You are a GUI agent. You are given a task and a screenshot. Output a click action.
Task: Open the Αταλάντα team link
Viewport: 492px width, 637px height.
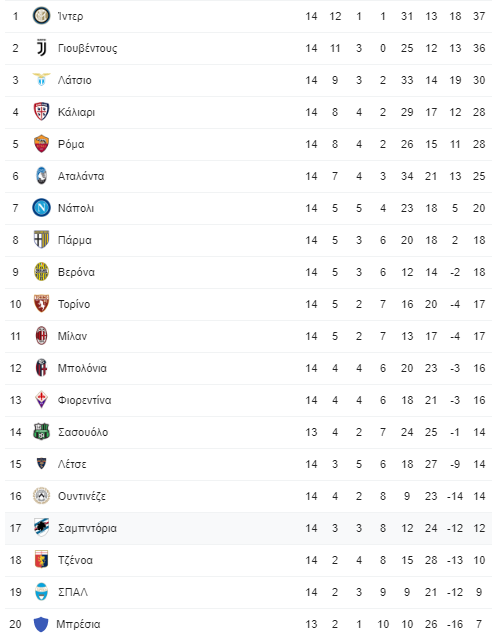coord(81,176)
